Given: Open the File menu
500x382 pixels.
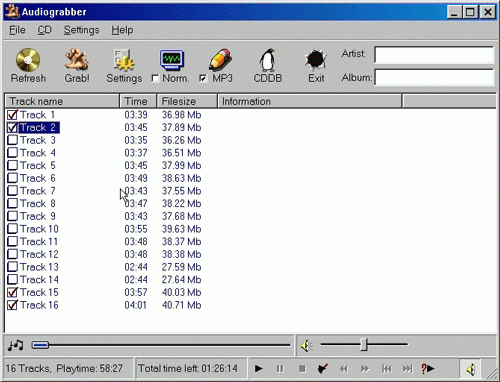Looking at the screenshot, I should click(x=17, y=30).
